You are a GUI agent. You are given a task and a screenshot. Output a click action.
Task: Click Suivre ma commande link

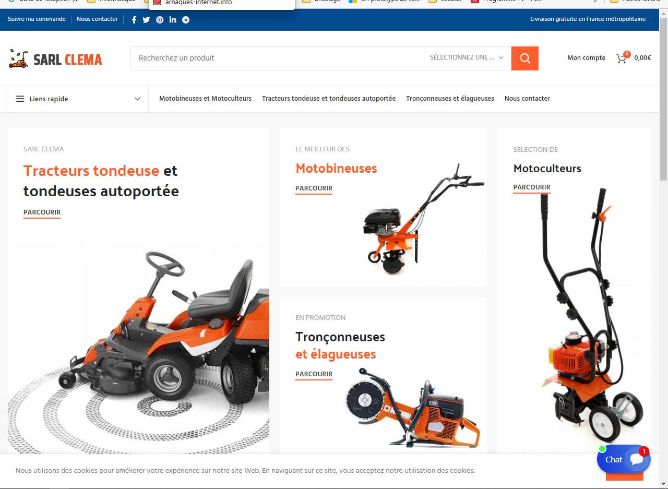pyautogui.click(x=37, y=19)
